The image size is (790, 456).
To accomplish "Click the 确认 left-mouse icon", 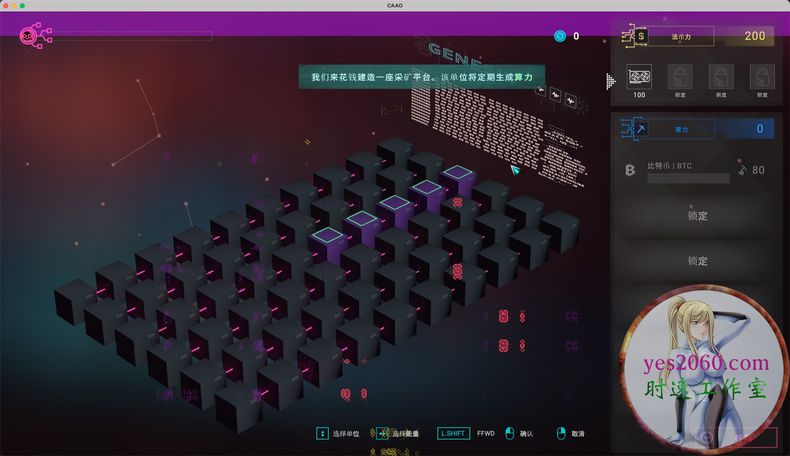I will click(510, 433).
